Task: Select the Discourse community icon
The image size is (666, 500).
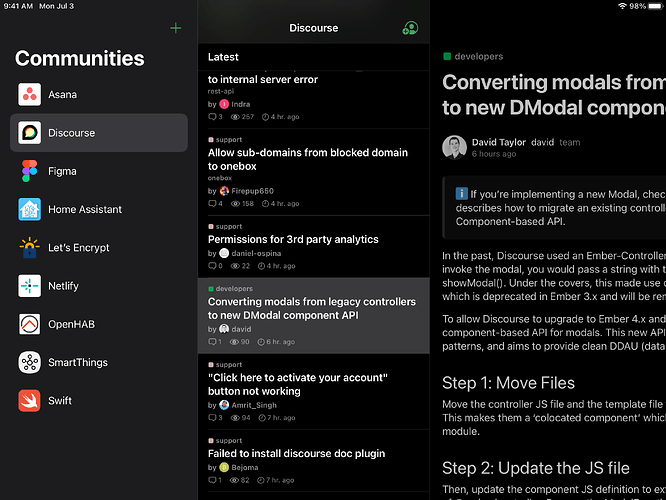Action: click(x=29, y=133)
